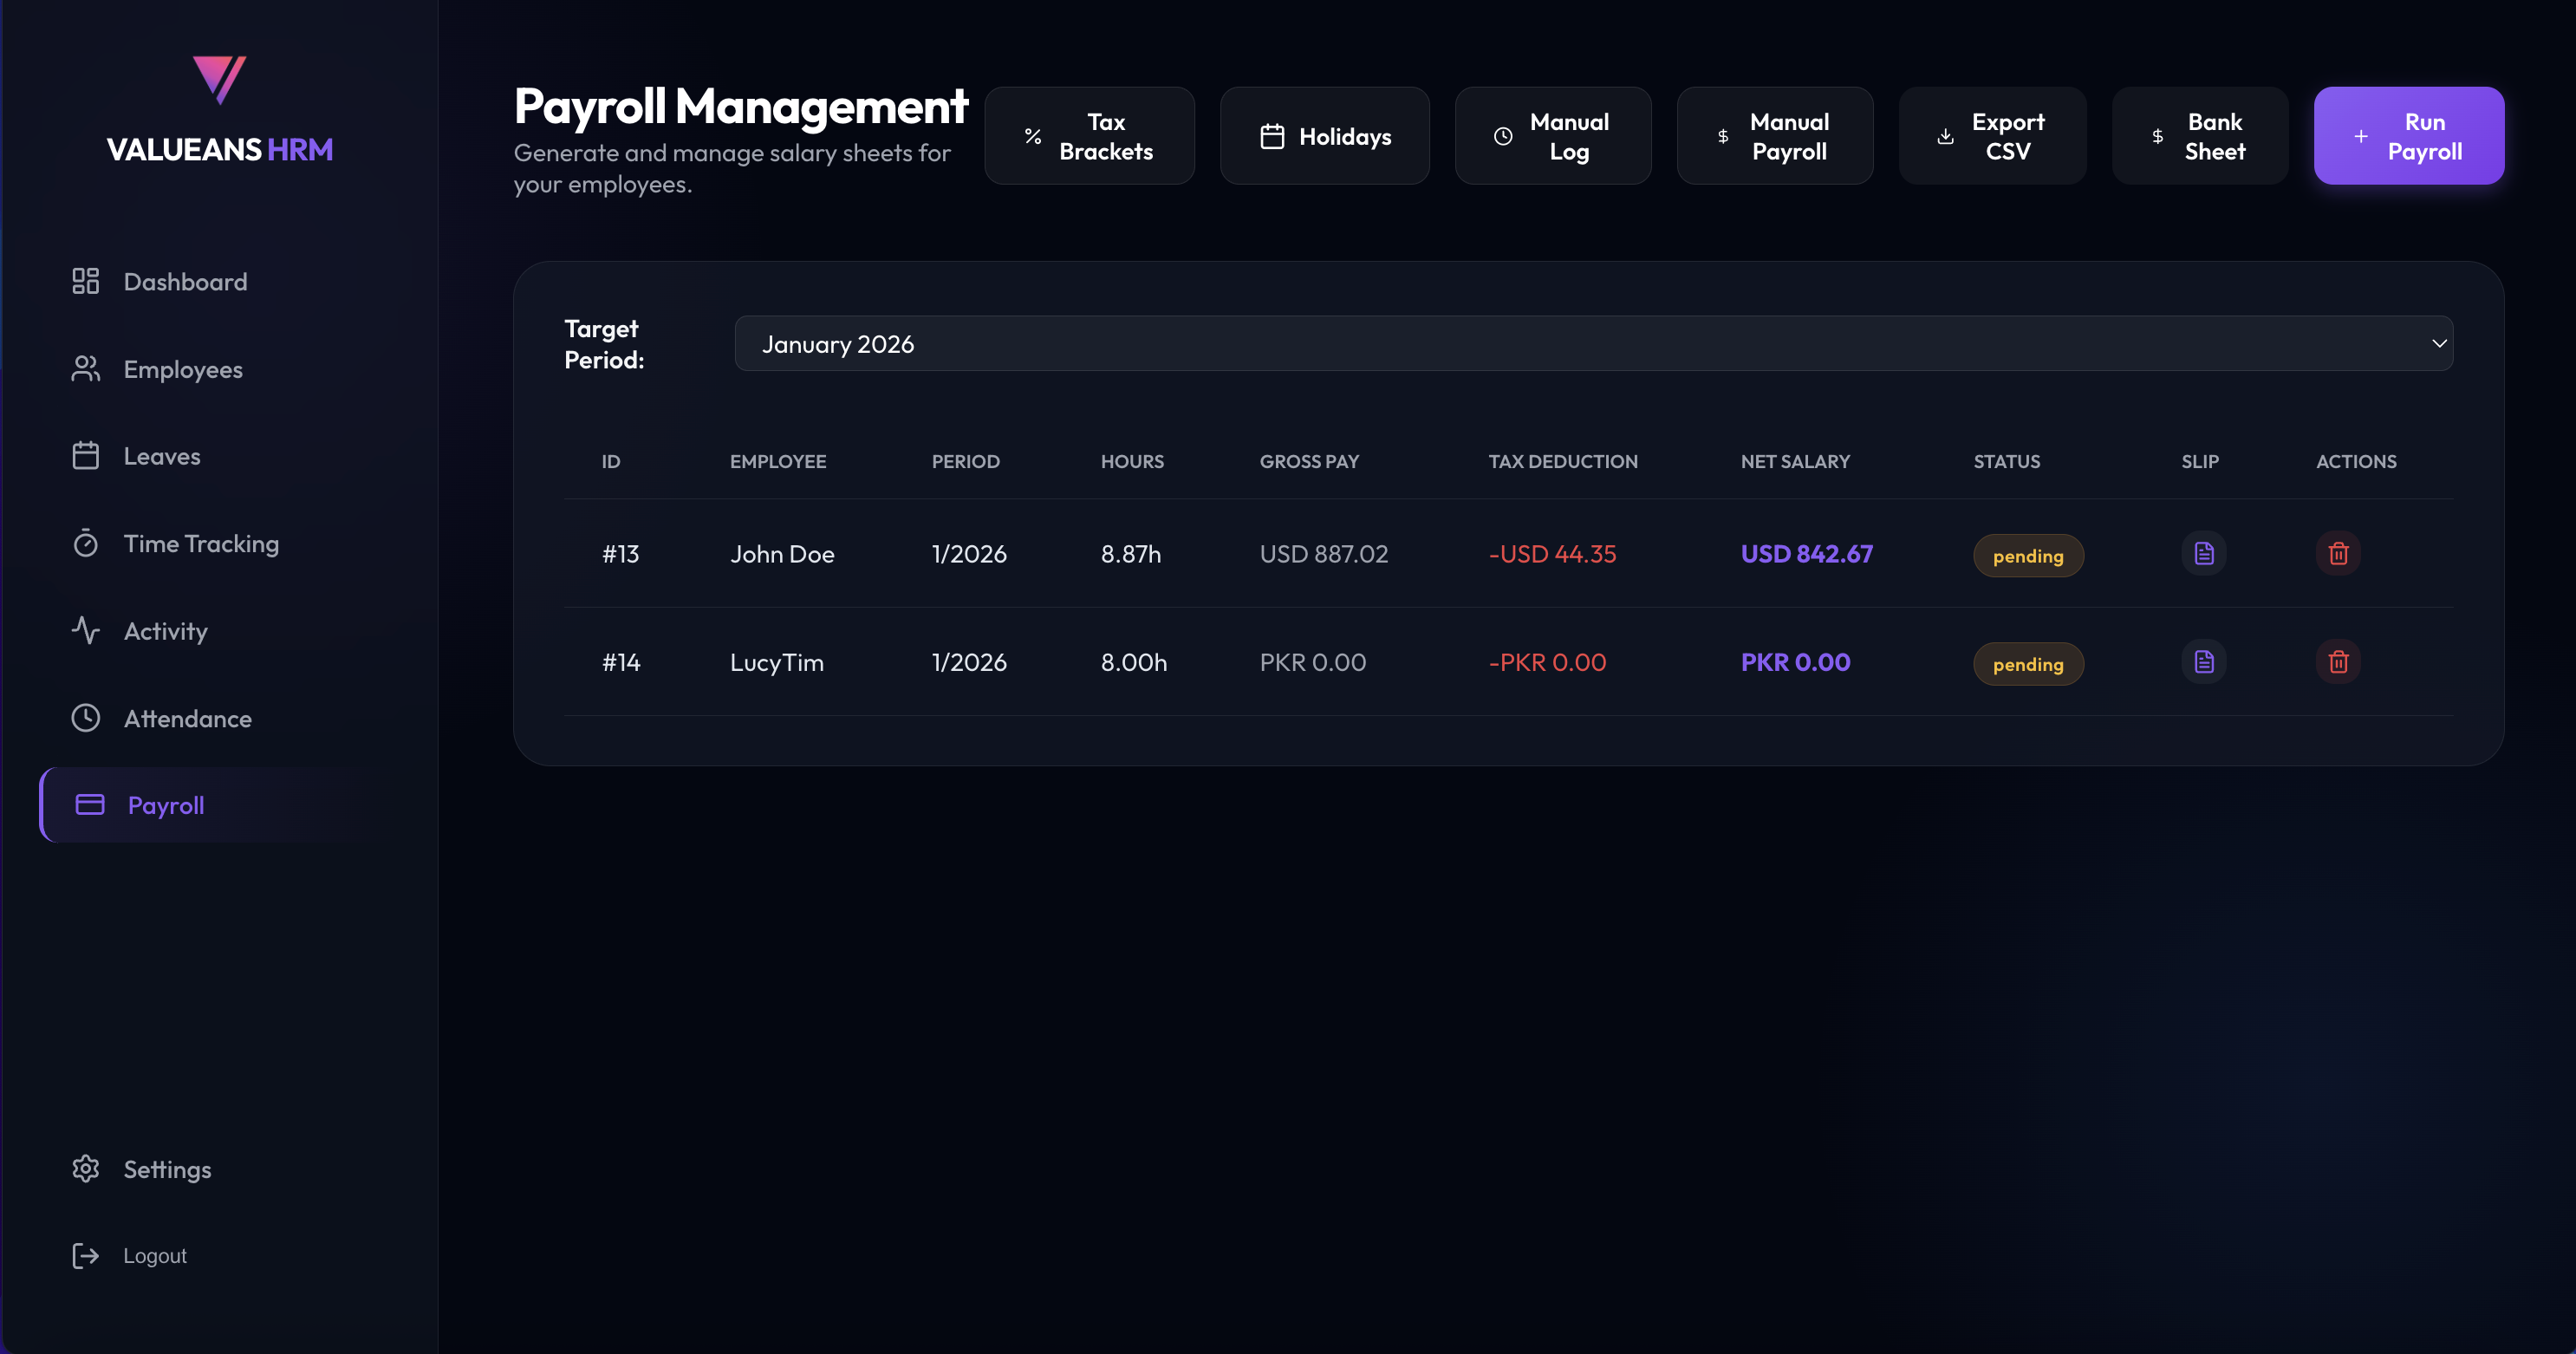Export payroll as CSV
The width and height of the screenshot is (2576, 1354).
tap(1991, 136)
